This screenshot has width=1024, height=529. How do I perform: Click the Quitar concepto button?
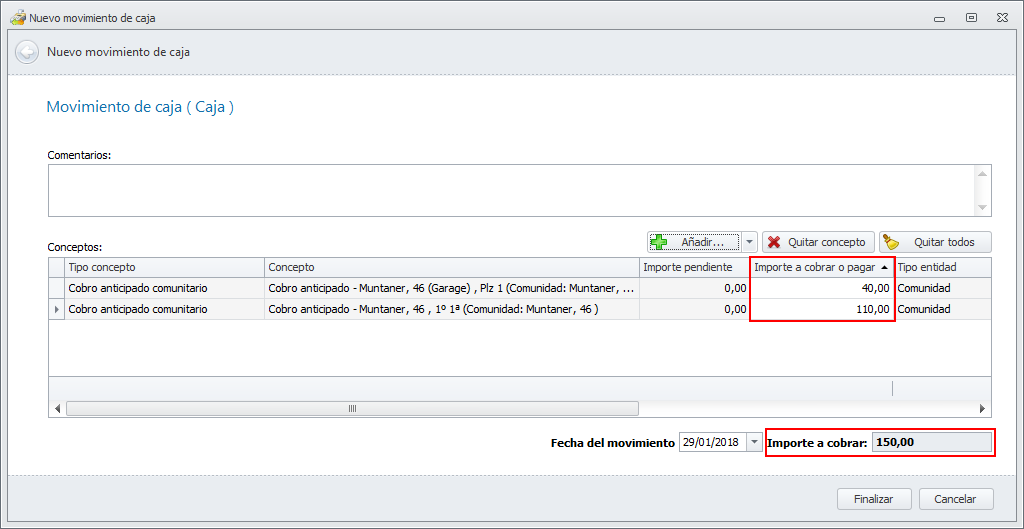(x=818, y=242)
